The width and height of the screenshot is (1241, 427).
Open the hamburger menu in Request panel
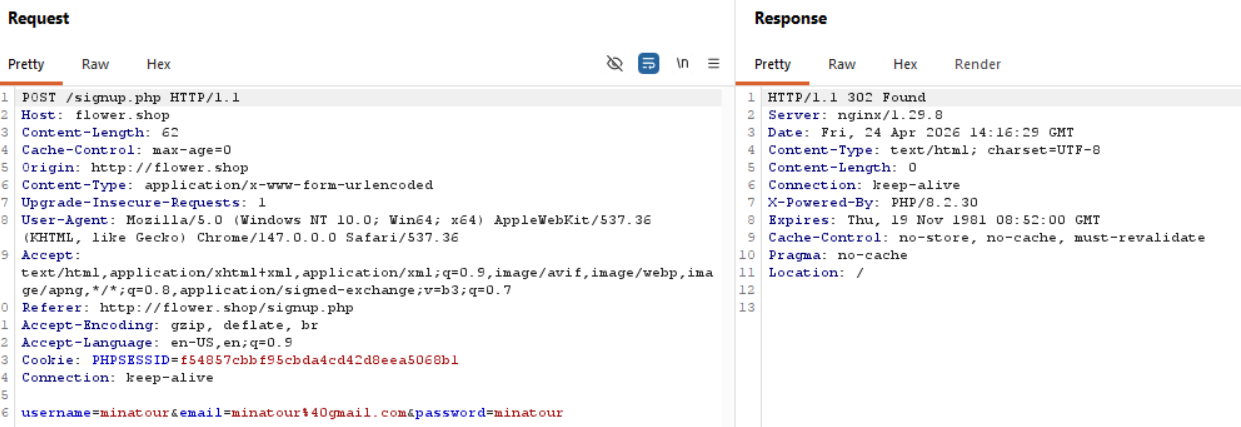coord(713,64)
